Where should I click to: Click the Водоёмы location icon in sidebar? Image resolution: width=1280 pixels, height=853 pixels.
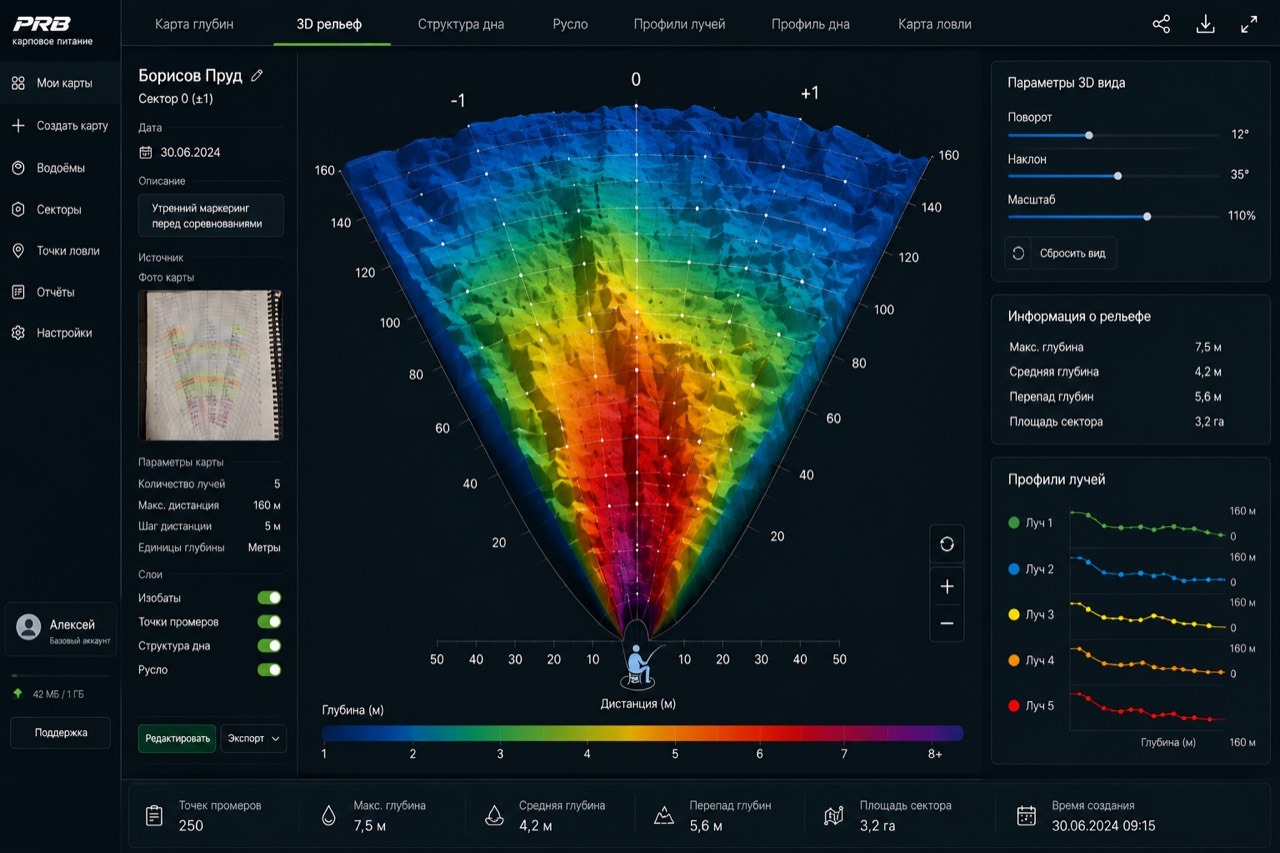(18, 168)
